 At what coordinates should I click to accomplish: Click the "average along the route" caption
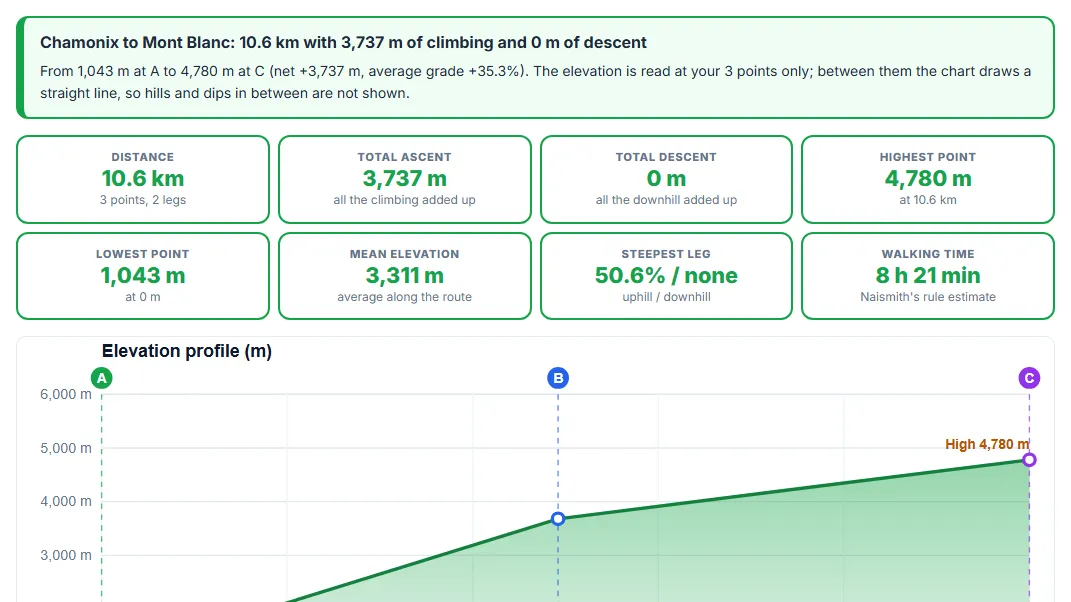404,297
